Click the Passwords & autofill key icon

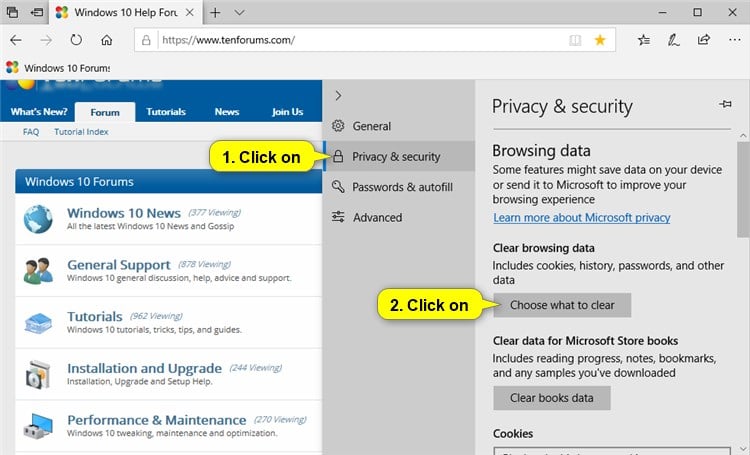338,187
